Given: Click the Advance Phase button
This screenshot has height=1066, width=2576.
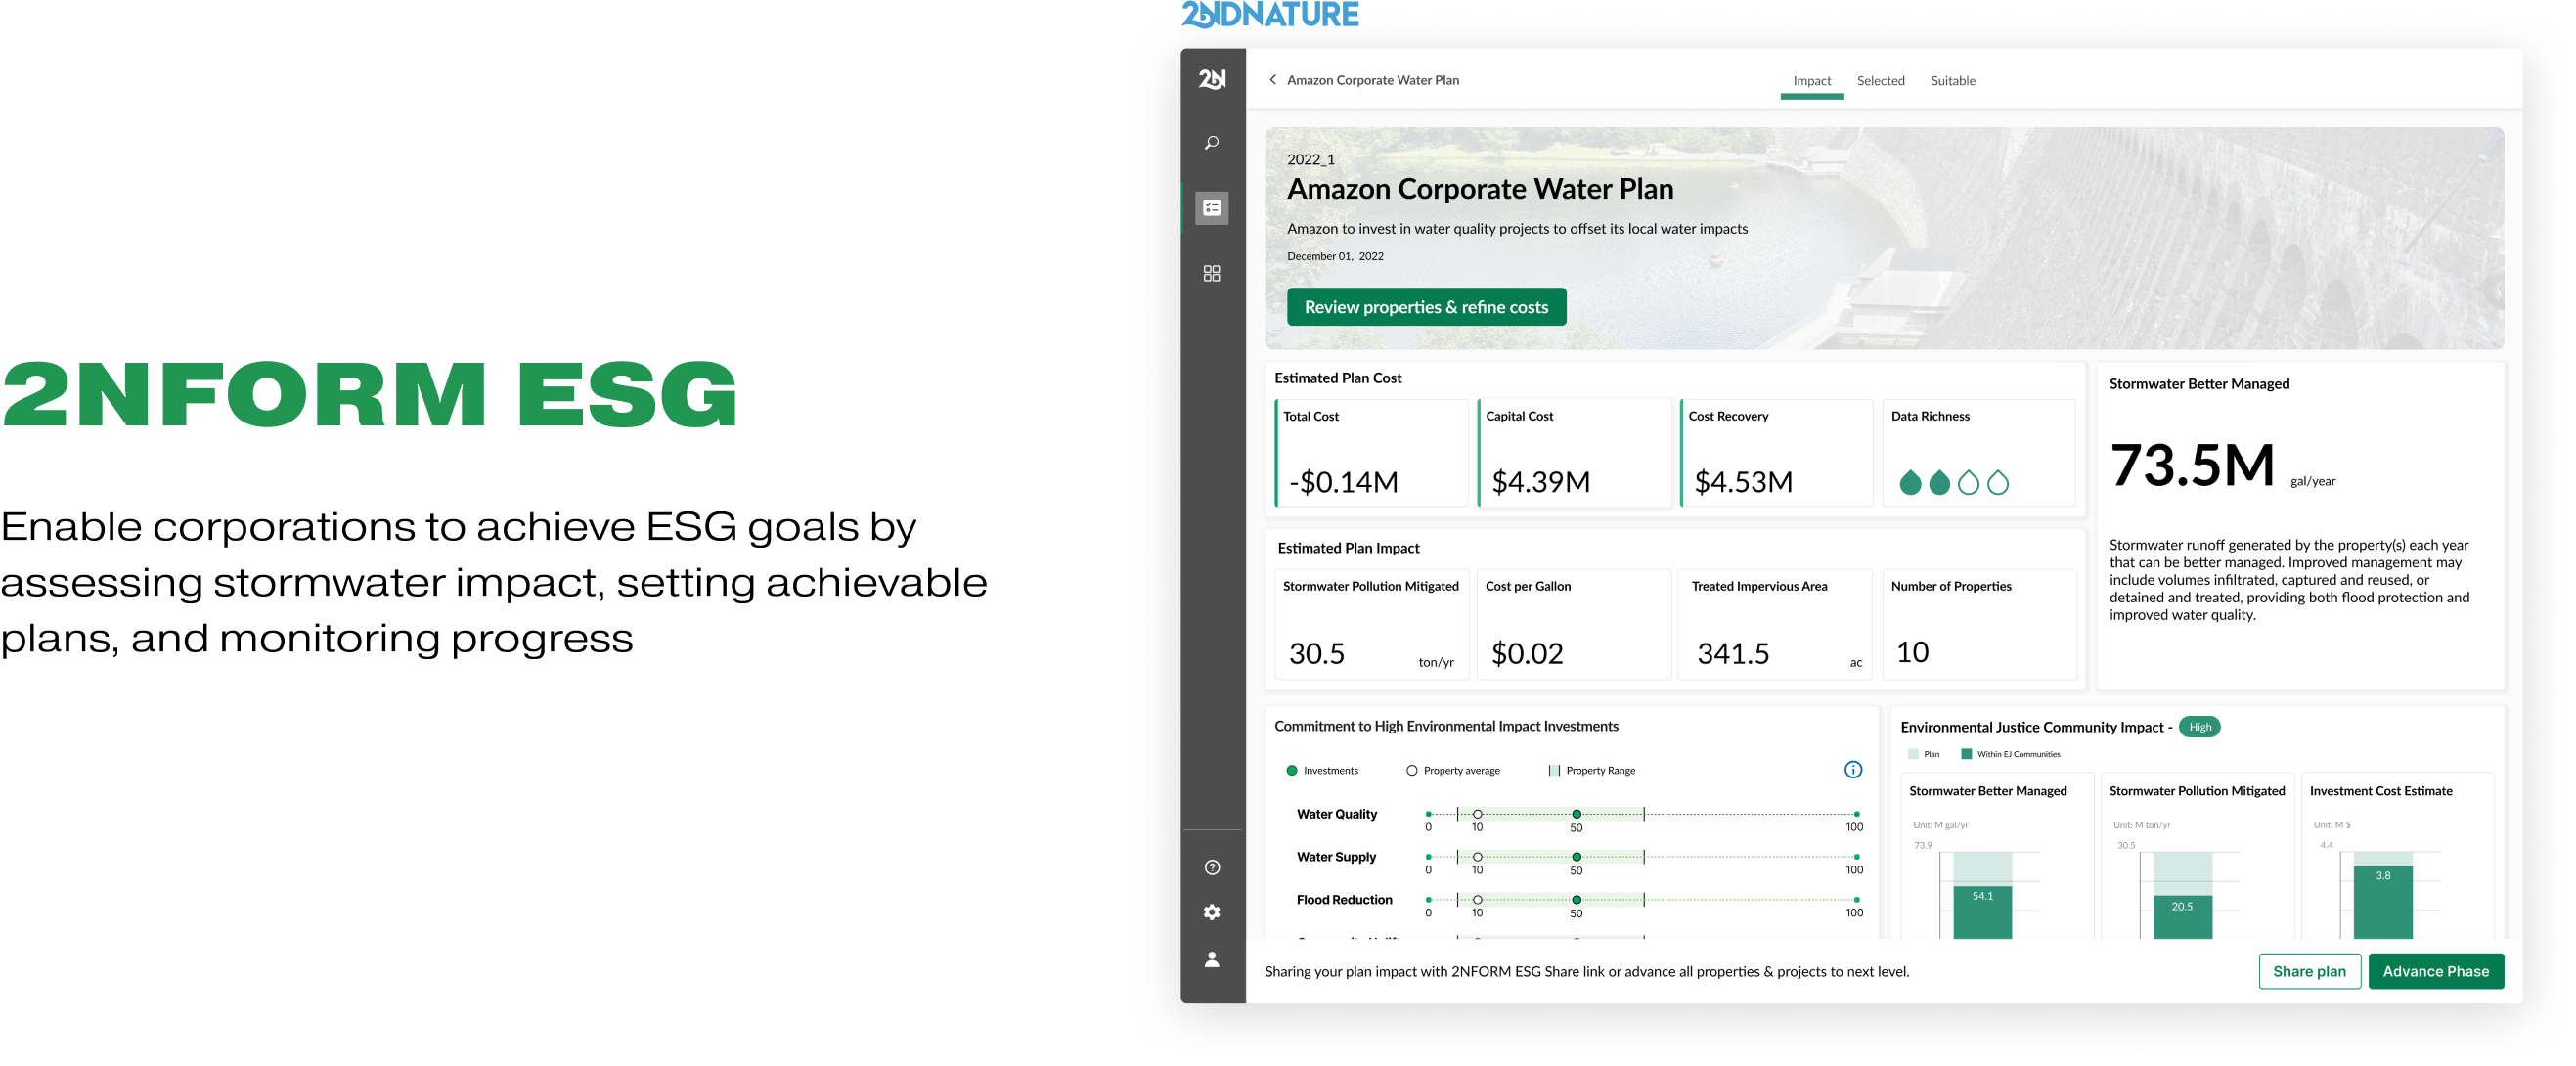Looking at the screenshot, I should click(x=2435, y=971).
